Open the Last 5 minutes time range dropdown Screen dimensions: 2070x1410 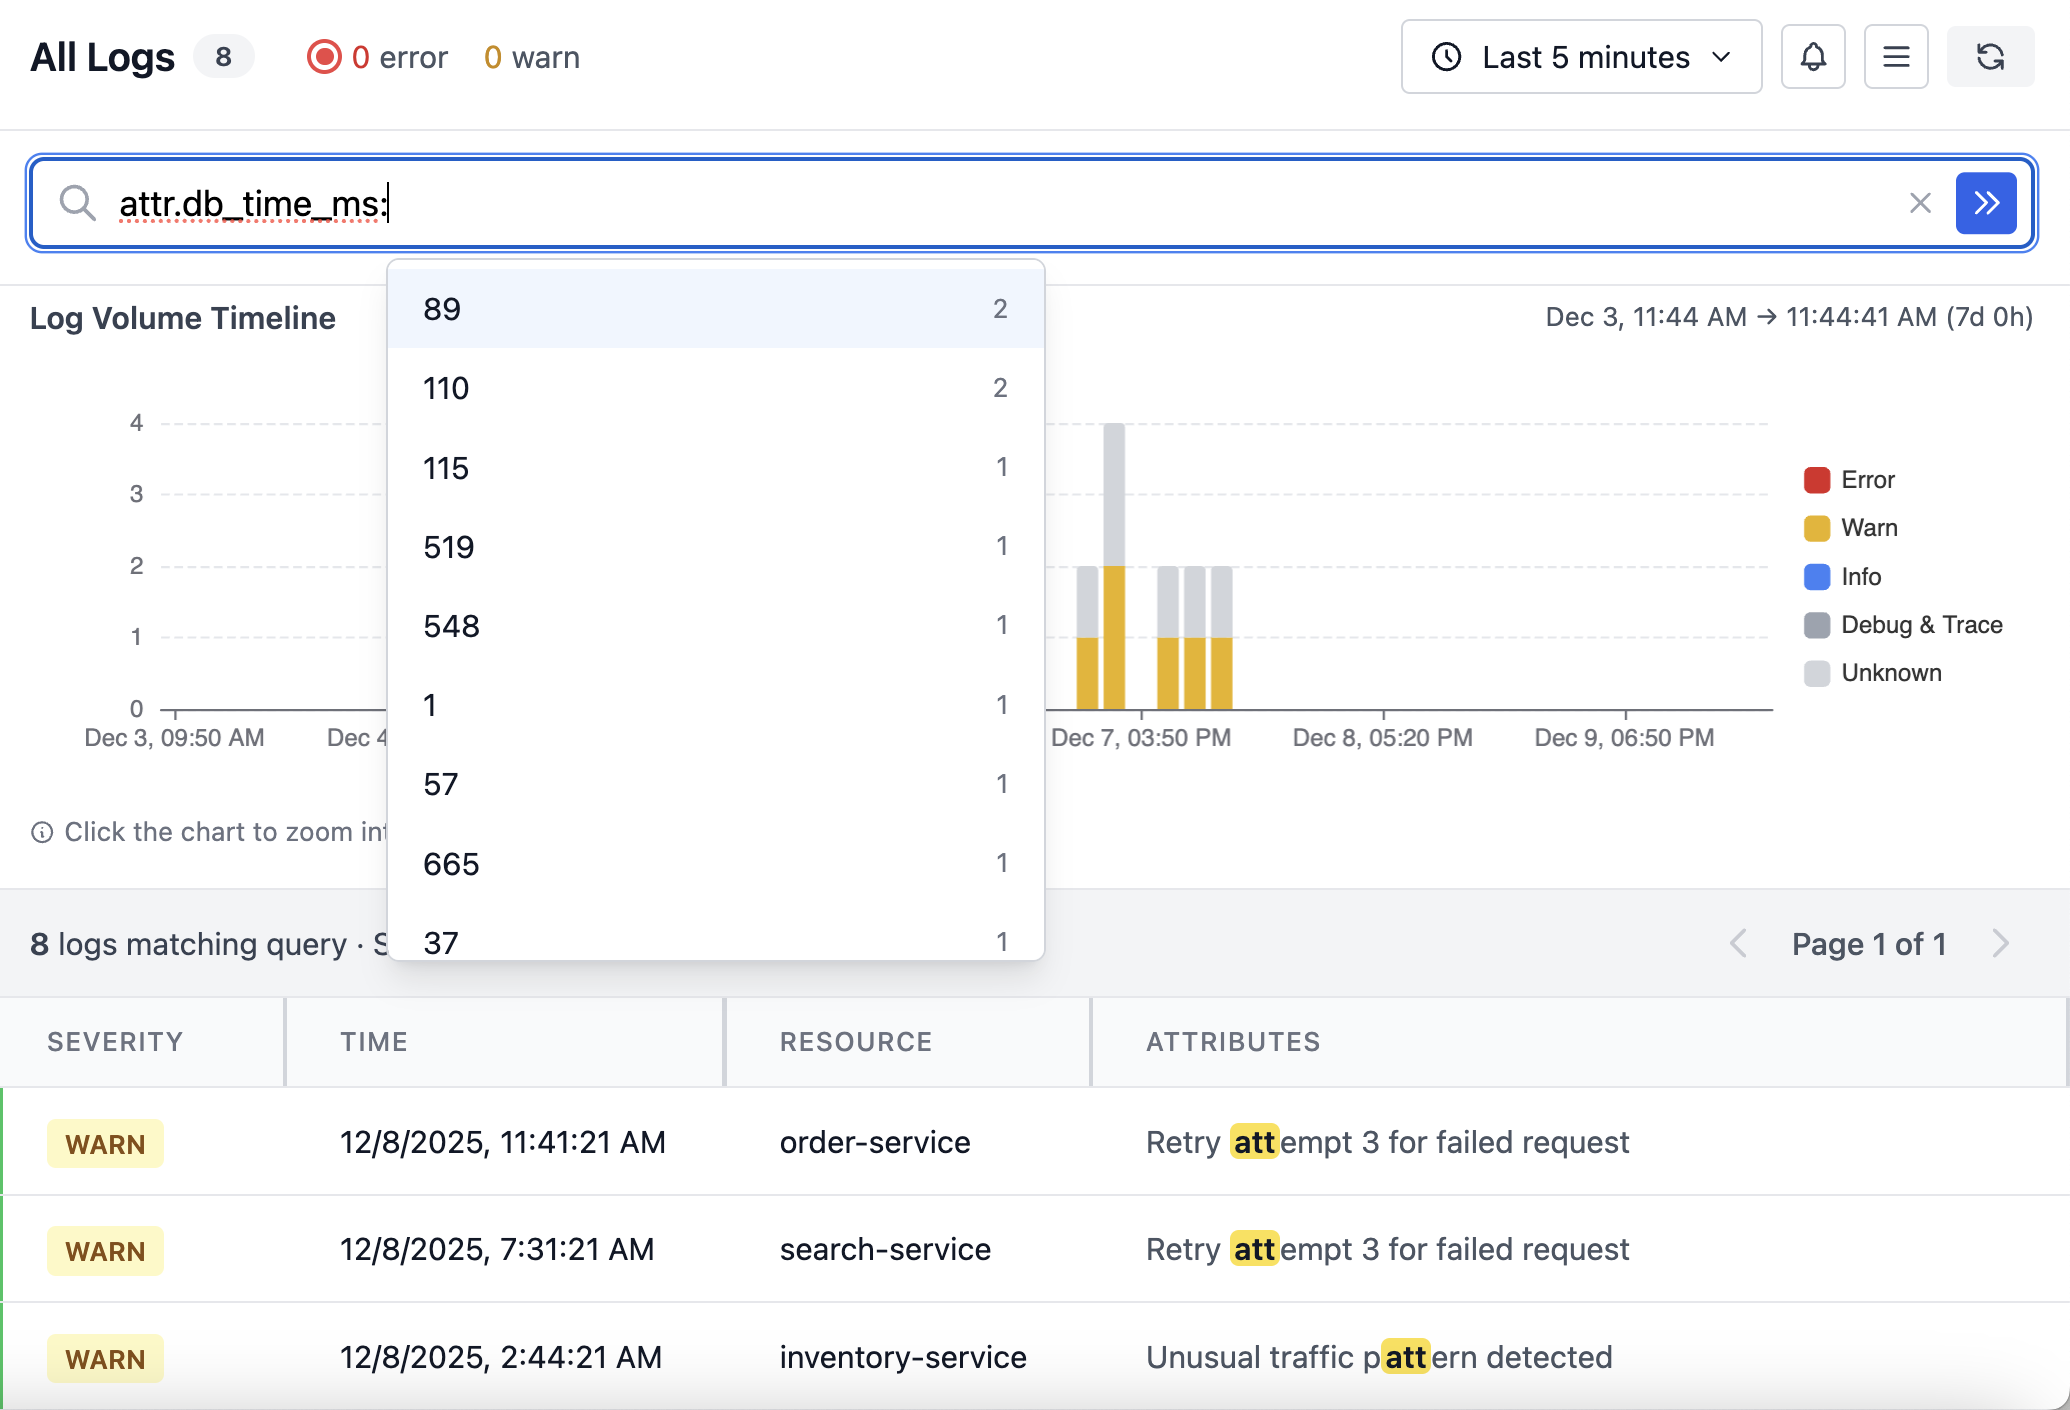pyautogui.click(x=1581, y=57)
